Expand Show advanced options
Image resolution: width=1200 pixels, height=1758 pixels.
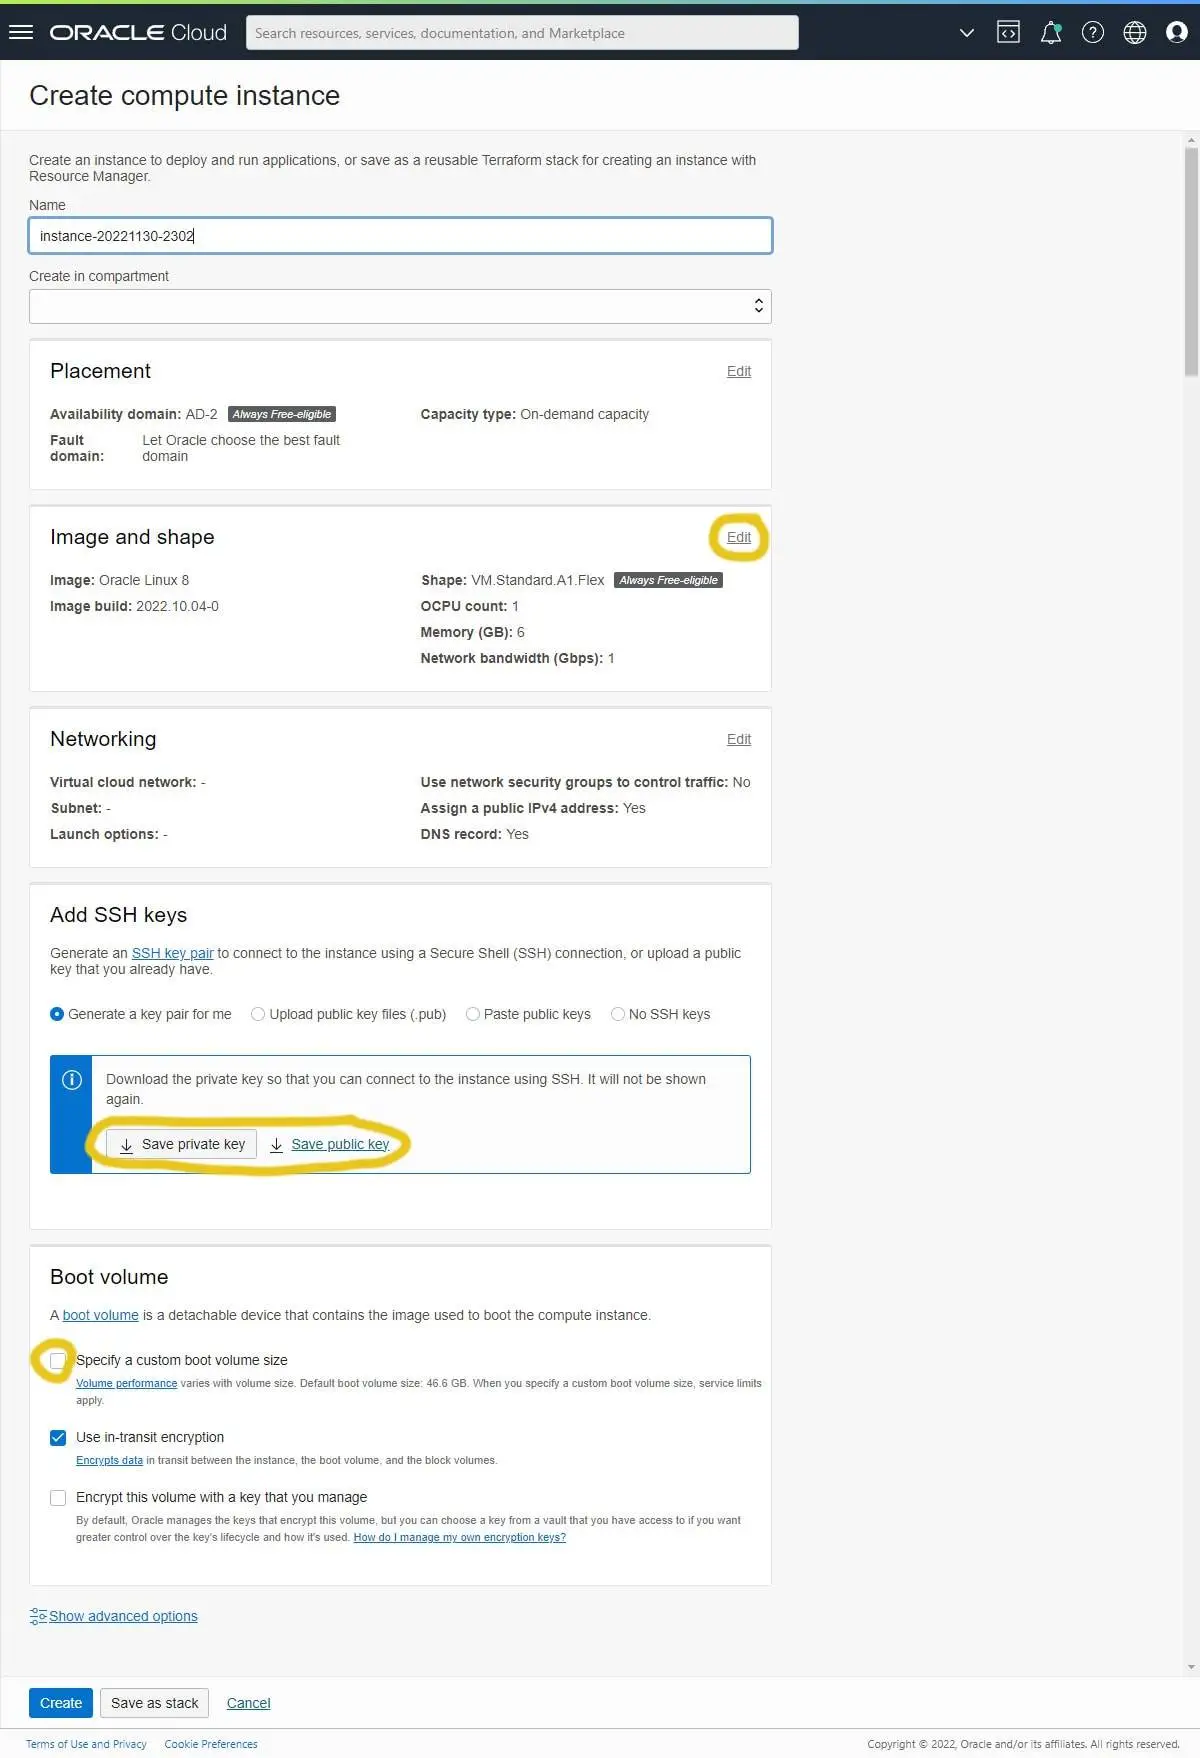pos(123,1616)
